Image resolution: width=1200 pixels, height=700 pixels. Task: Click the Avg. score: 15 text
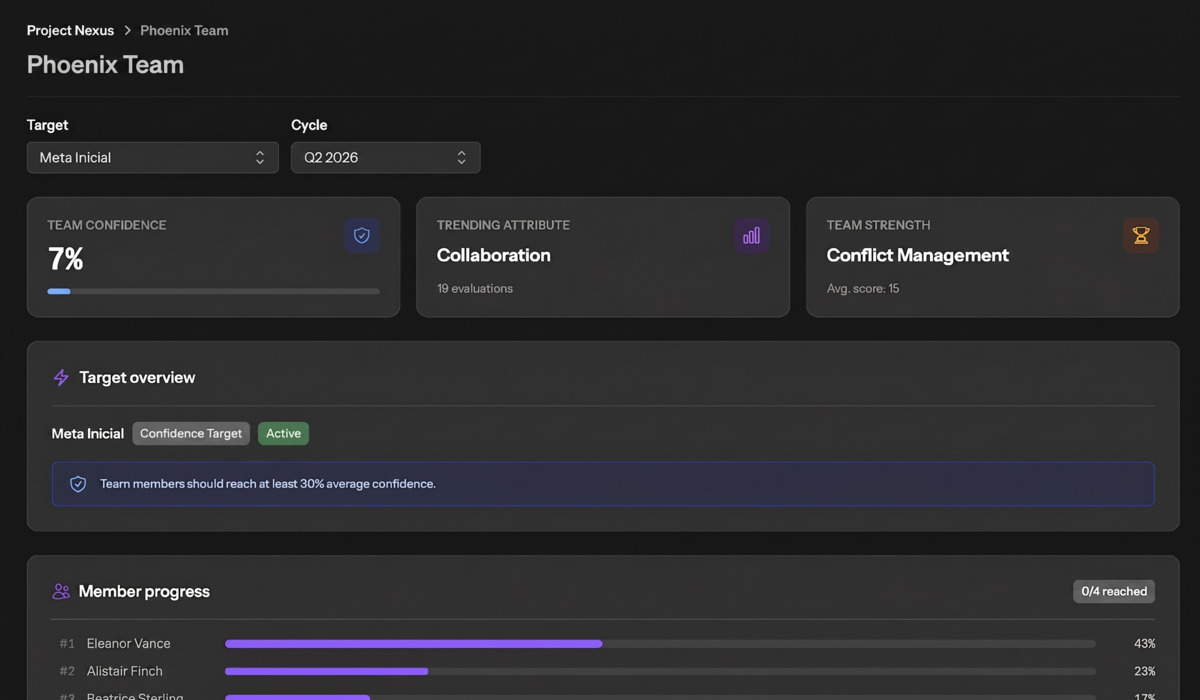(x=863, y=288)
